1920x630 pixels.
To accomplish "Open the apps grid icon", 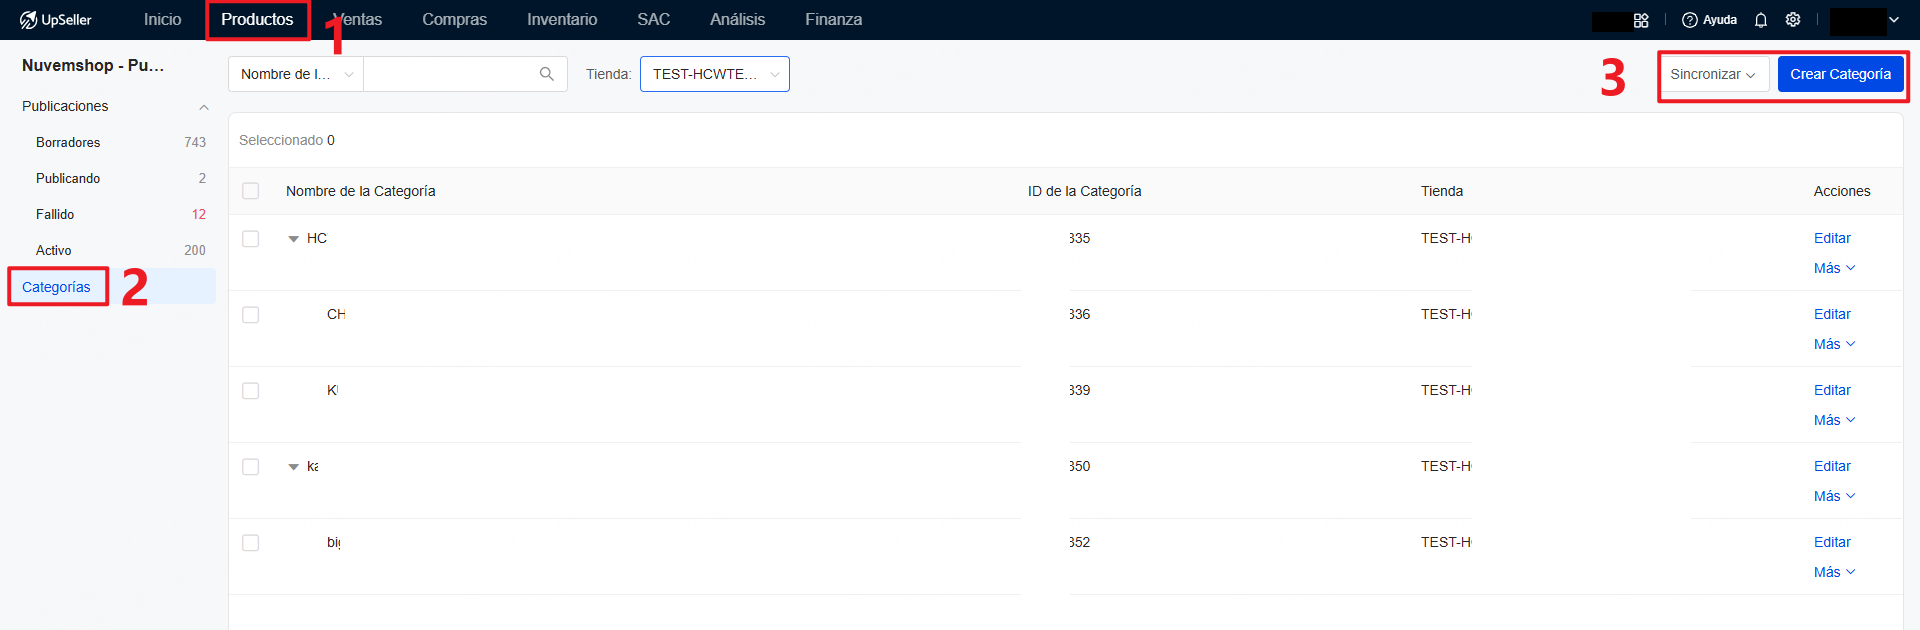I will click(x=1641, y=20).
